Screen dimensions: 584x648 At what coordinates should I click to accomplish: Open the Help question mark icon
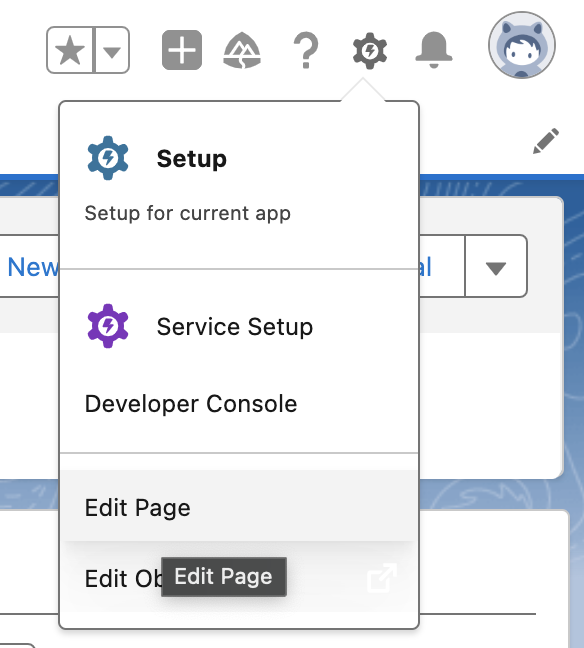pyautogui.click(x=306, y=50)
